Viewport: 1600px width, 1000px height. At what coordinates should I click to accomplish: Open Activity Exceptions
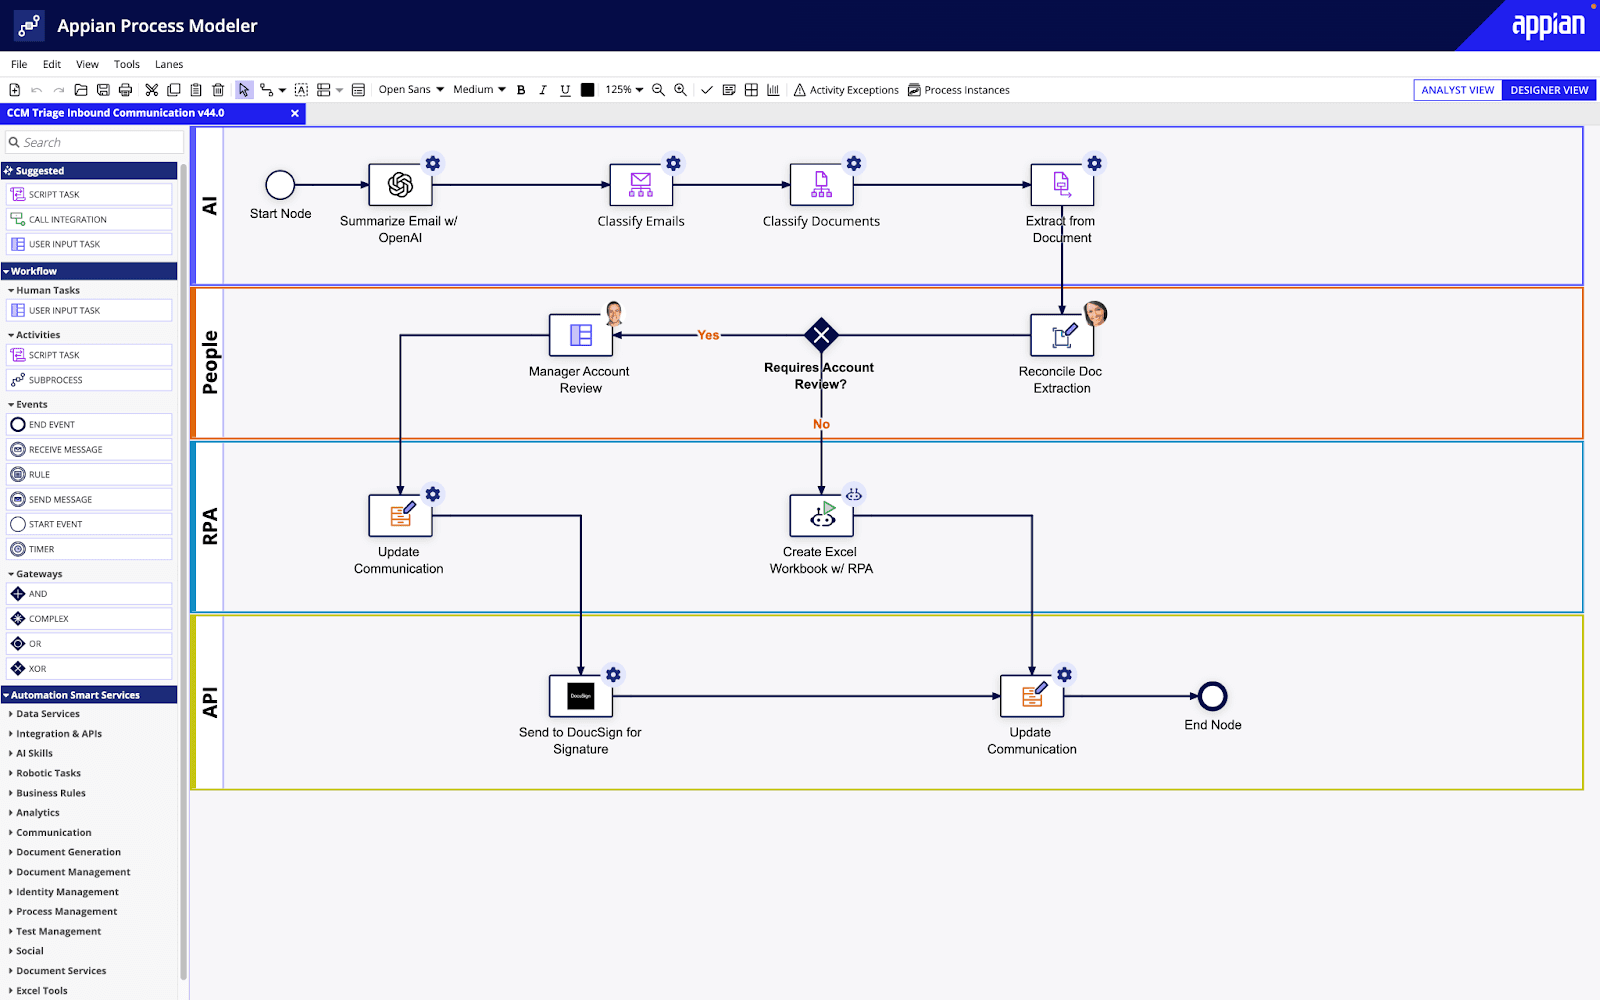click(846, 90)
